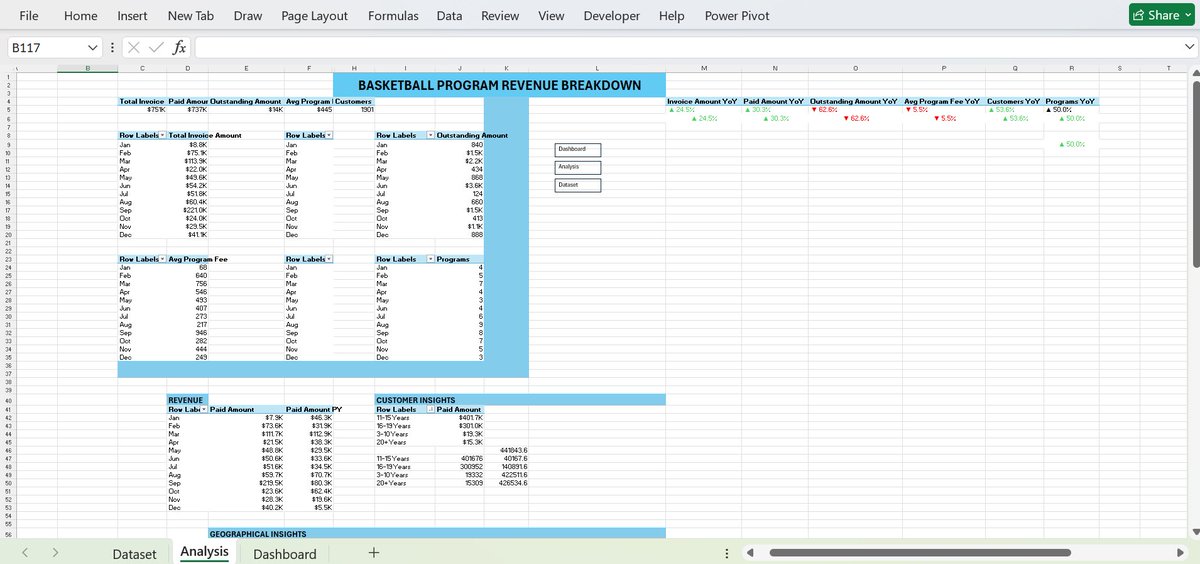Switch to the Dashboard sheet tab
Viewport: 1200px width, 564px height.
(285, 554)
